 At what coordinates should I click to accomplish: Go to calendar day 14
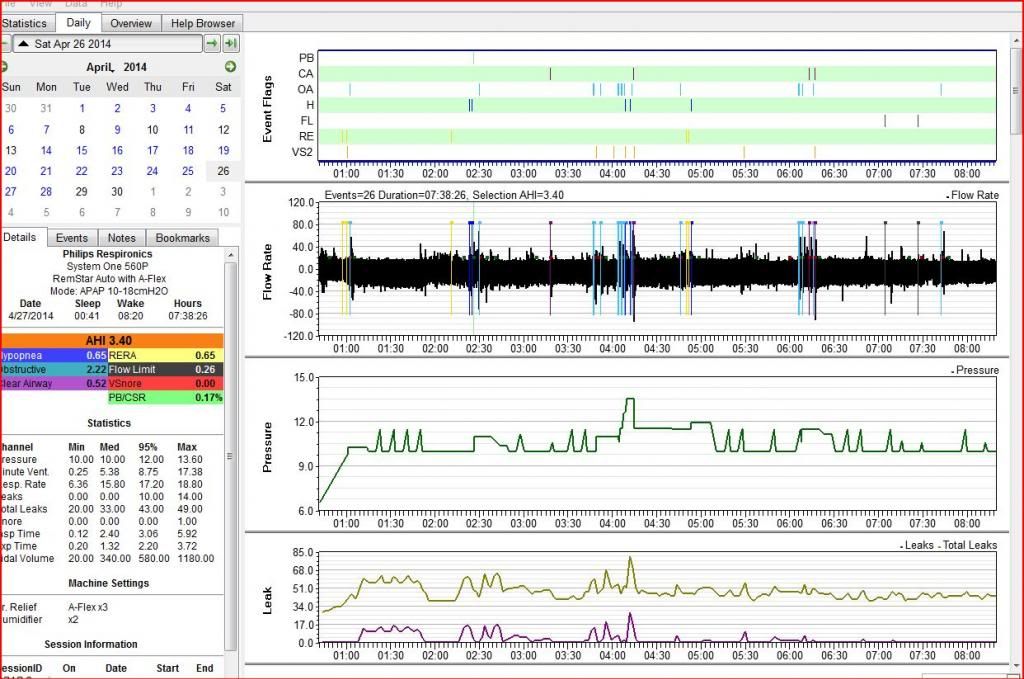pos(46,150)
